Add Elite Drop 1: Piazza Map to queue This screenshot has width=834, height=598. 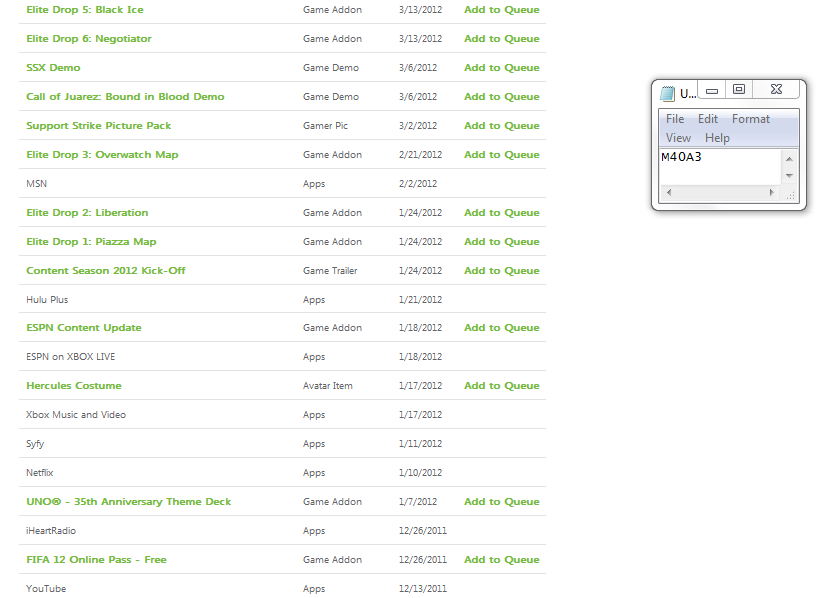(x=502, y=242)
